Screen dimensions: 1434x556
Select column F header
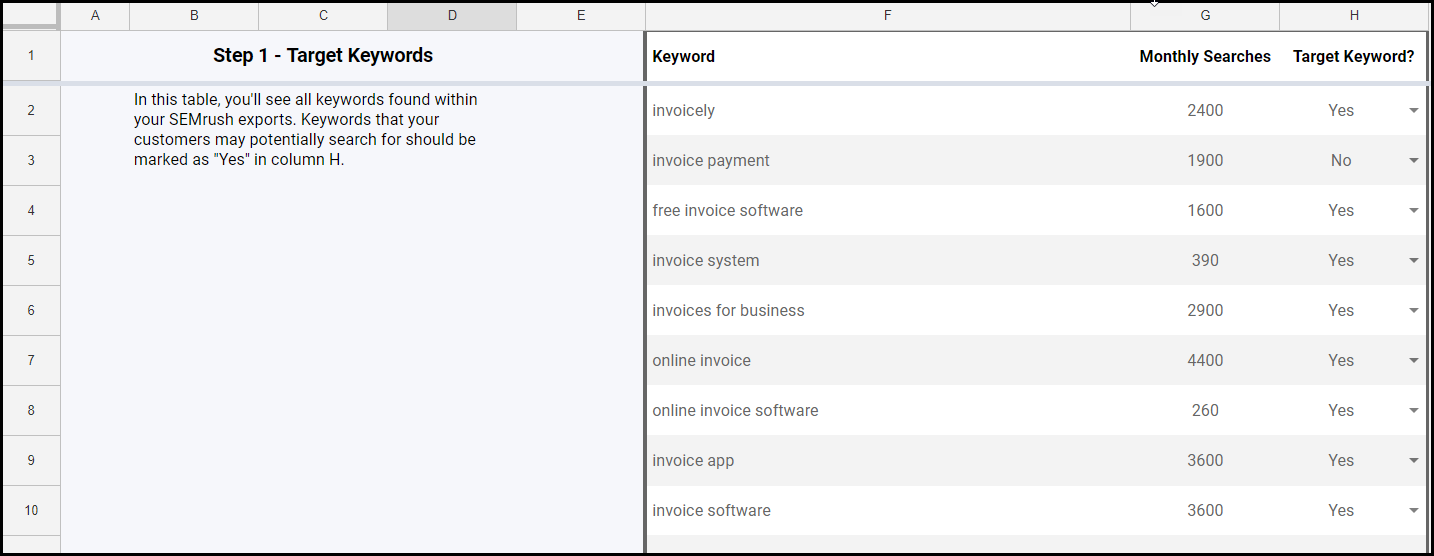tap(888, 16)
